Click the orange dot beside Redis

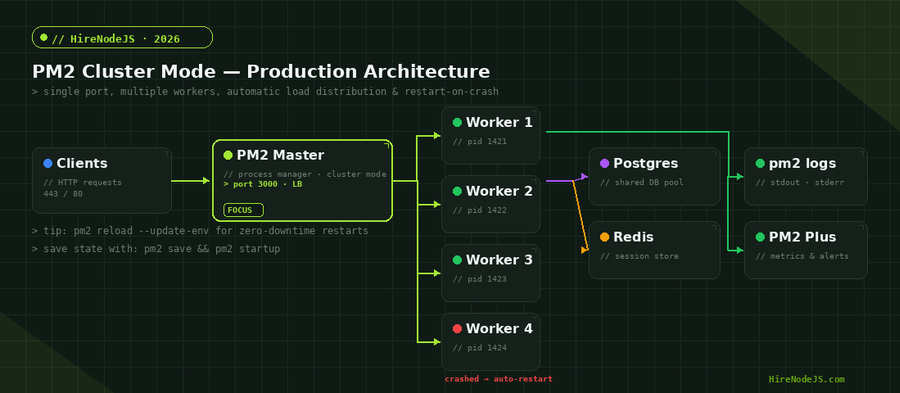604,237
